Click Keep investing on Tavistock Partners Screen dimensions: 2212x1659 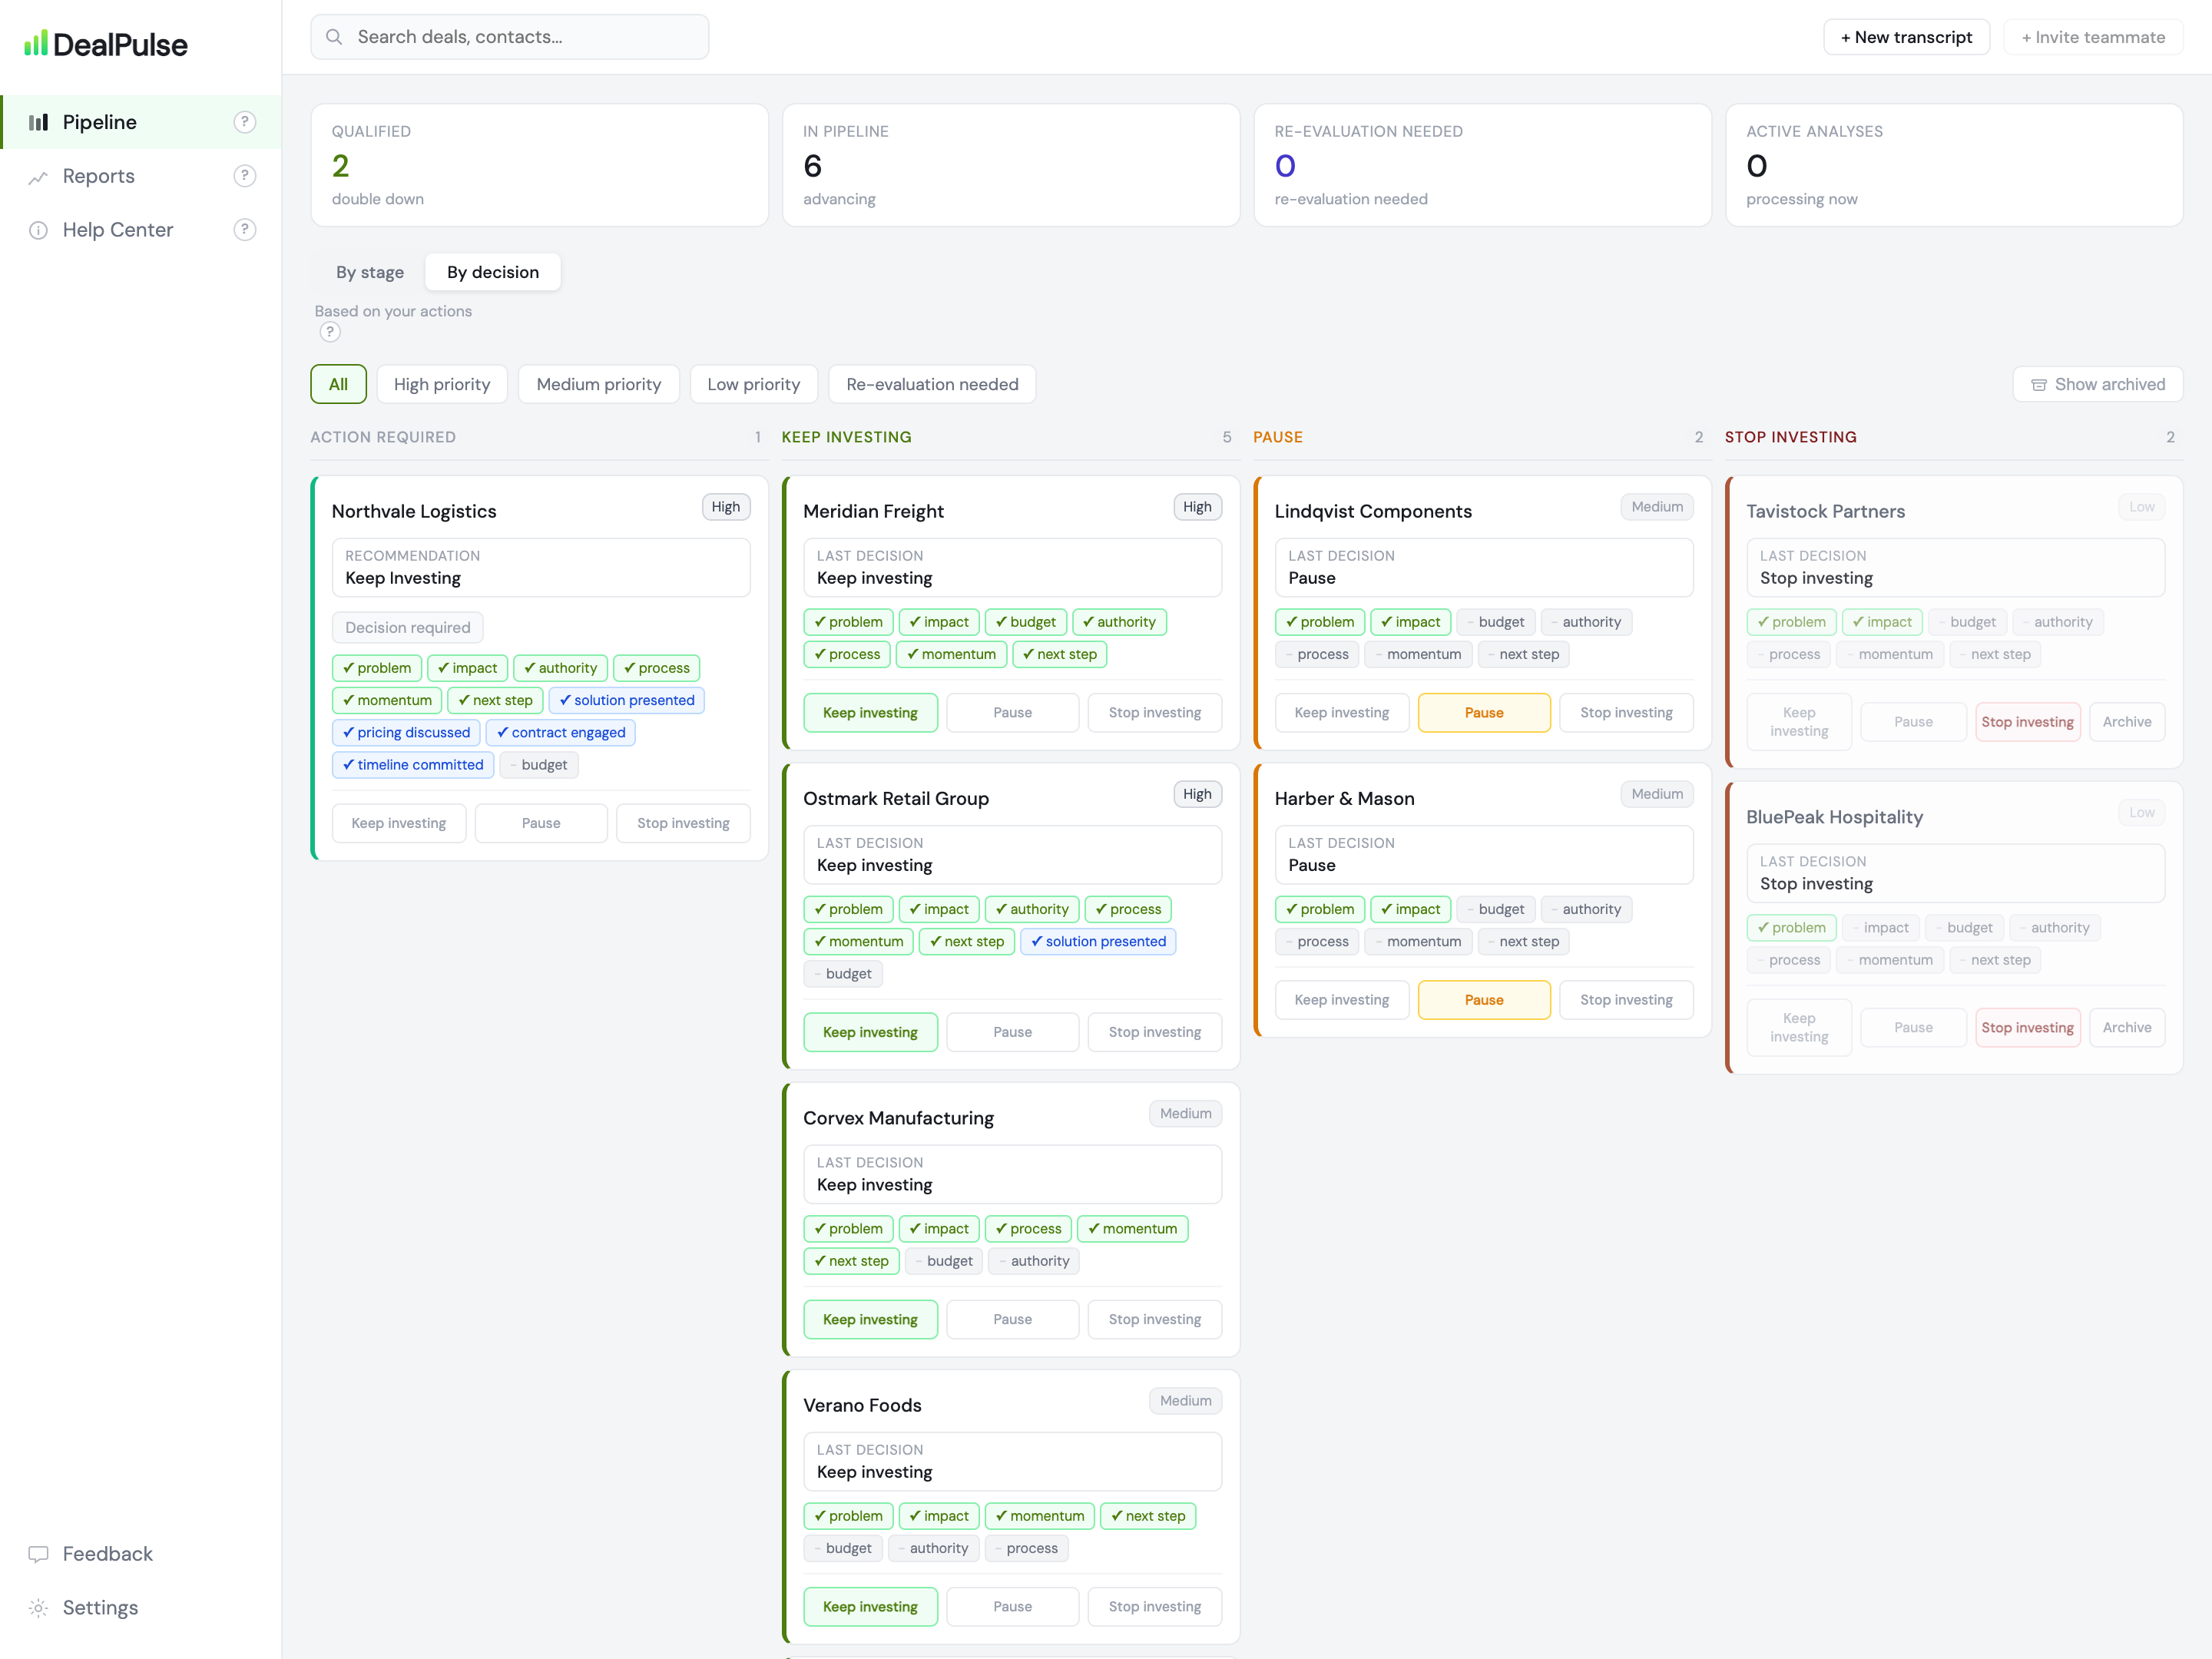[x=1799, y=722]
